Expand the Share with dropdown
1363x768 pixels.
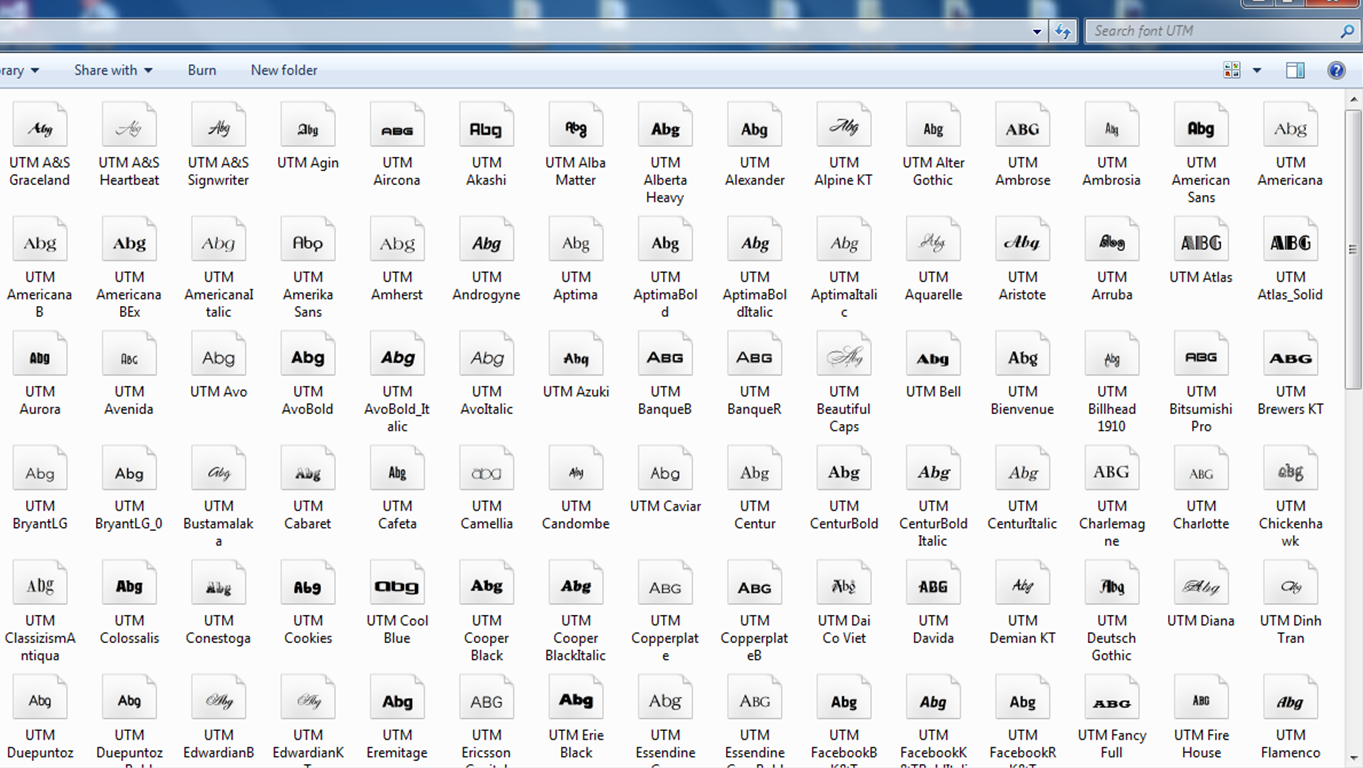point(112,70)
